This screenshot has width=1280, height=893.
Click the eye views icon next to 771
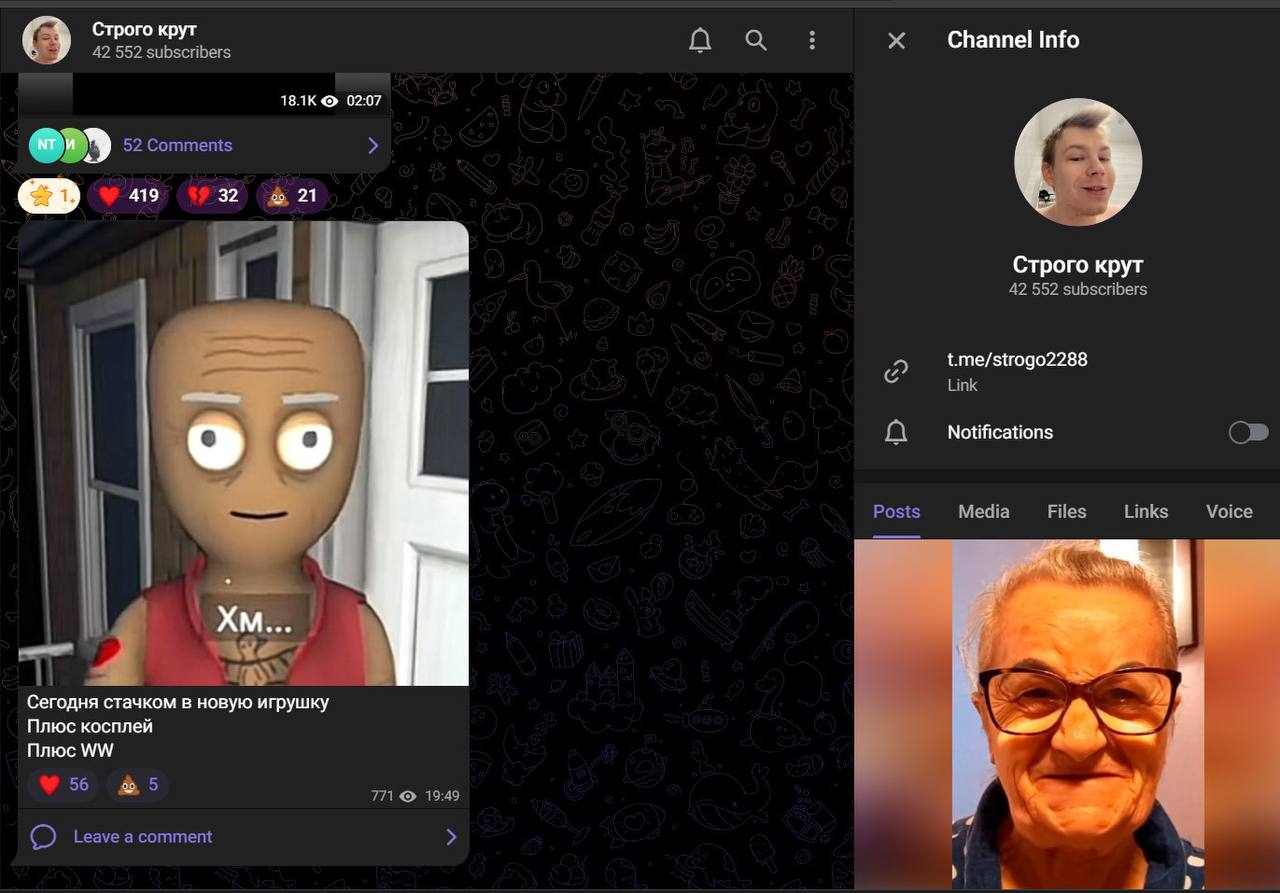point(408,797)
